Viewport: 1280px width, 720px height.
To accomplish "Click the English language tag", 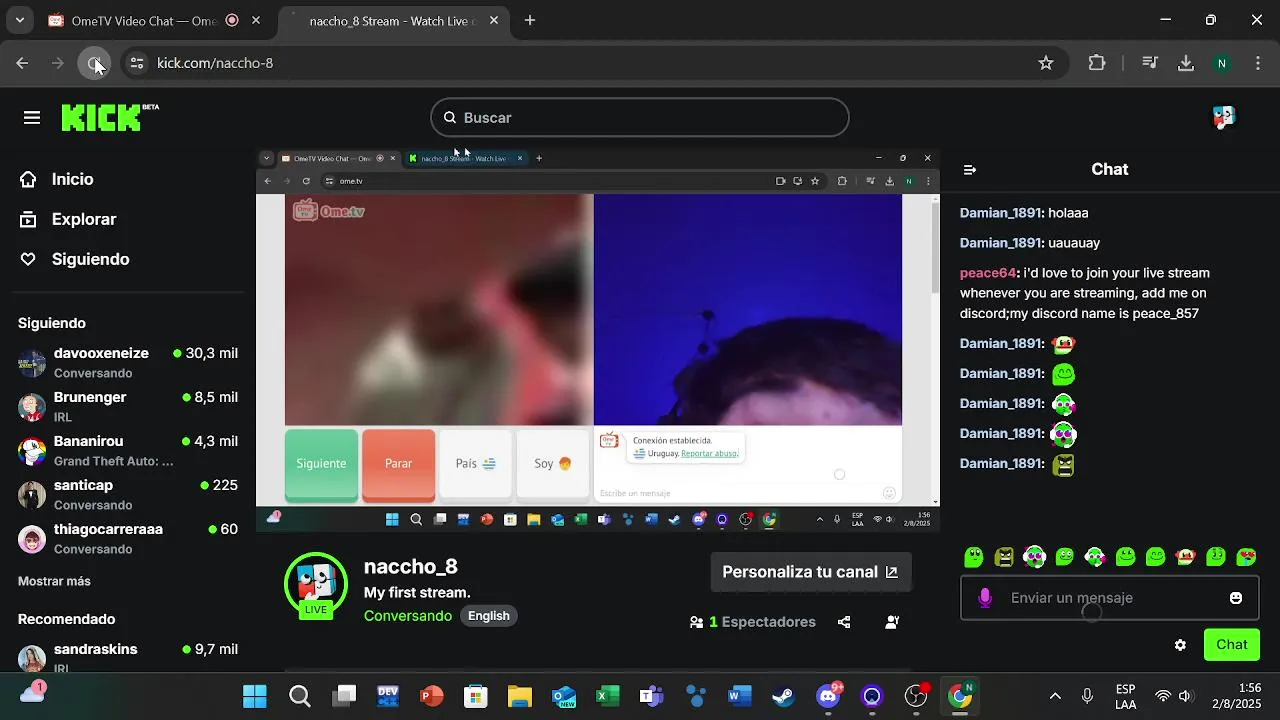I will pos(489,616).
